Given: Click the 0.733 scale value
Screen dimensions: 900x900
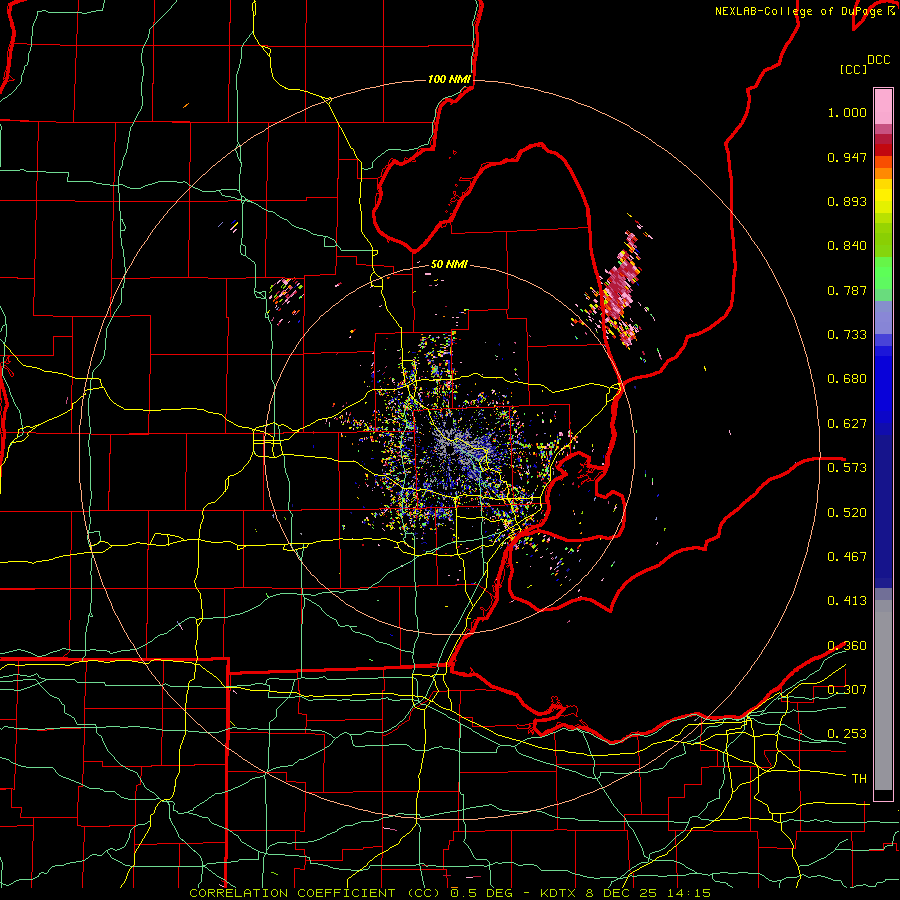Looking at the screenshot, I should (847, 335).
